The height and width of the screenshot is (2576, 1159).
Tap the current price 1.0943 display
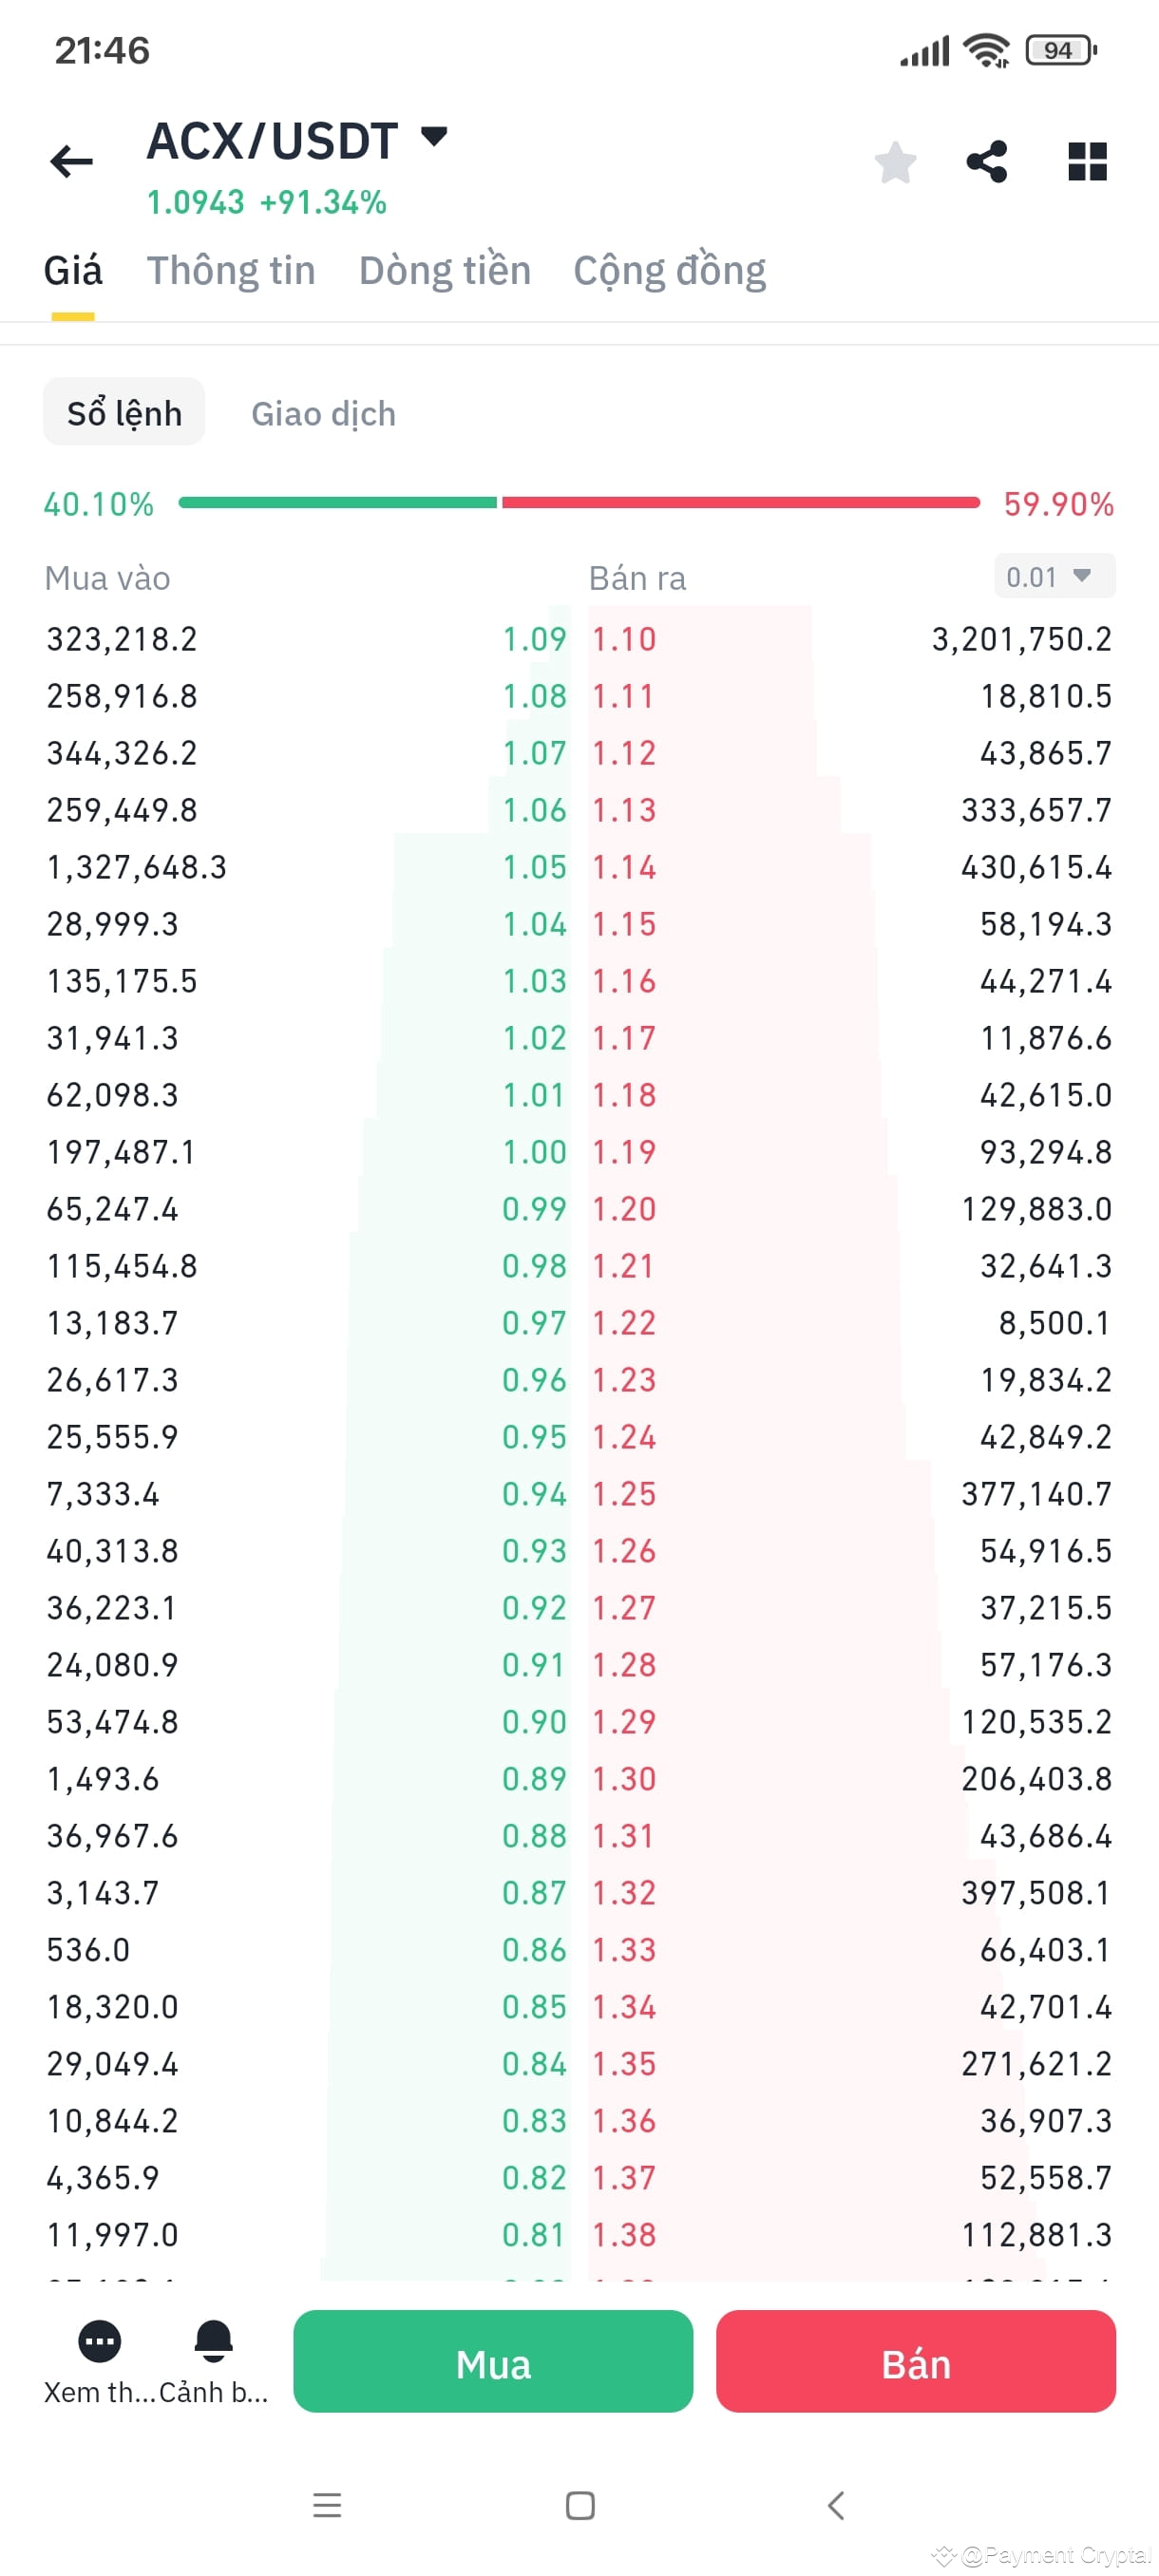pos(196,202)
